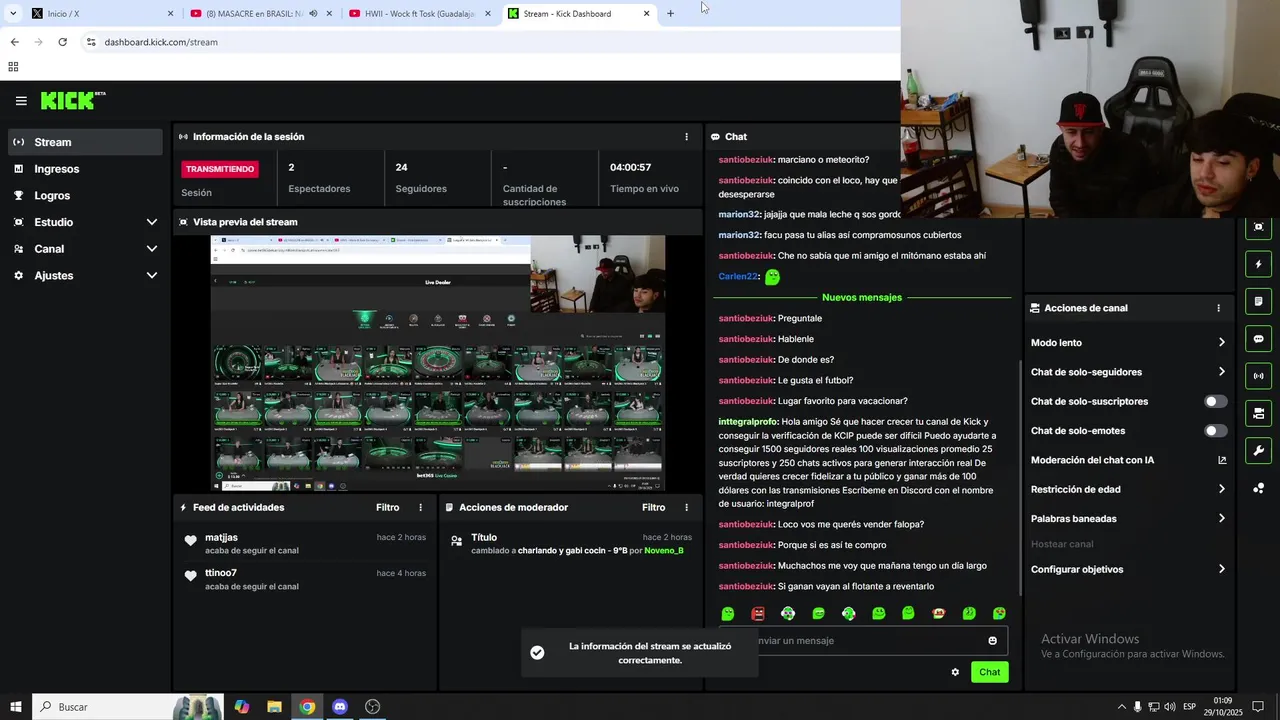Viewport: 1280px width, 720px height.
Task: Open the Feed de actividades Filtro
Action: (x=387, y=508)
